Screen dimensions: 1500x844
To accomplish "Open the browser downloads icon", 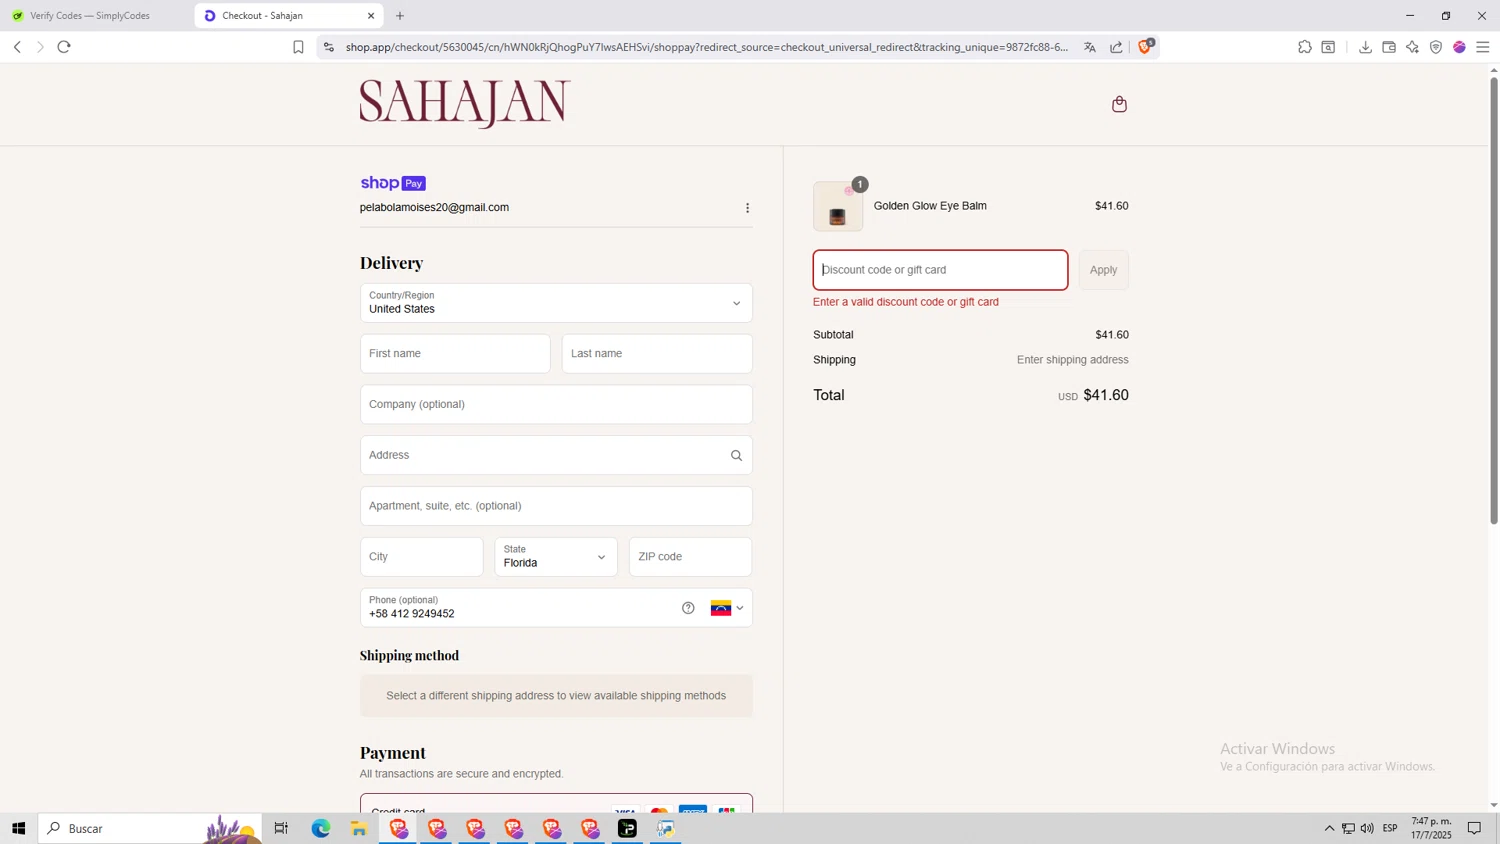I will pos(1365,47).
